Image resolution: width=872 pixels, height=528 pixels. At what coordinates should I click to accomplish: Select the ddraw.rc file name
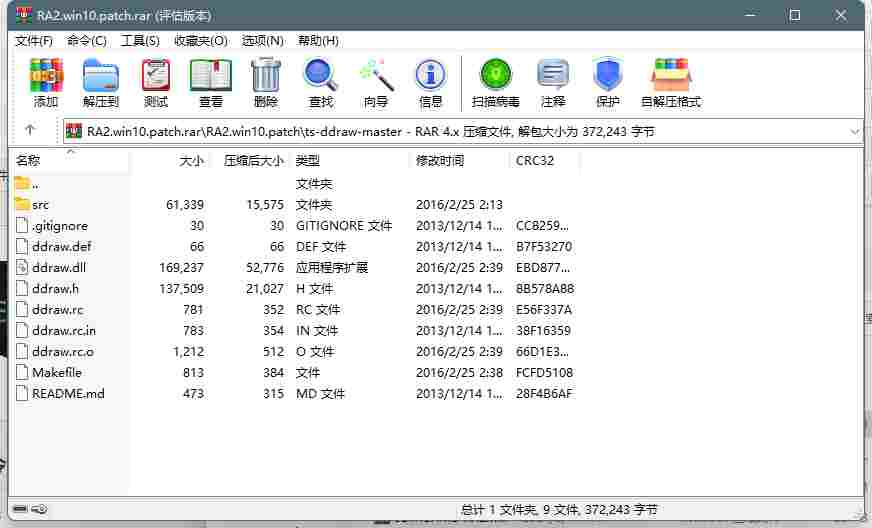coord(58,309)
